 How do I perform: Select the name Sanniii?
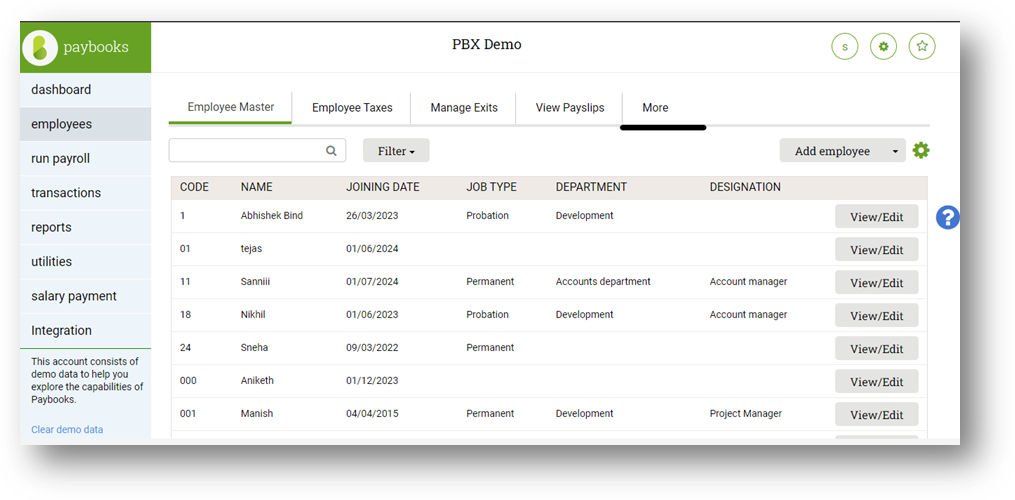point(257,282)
